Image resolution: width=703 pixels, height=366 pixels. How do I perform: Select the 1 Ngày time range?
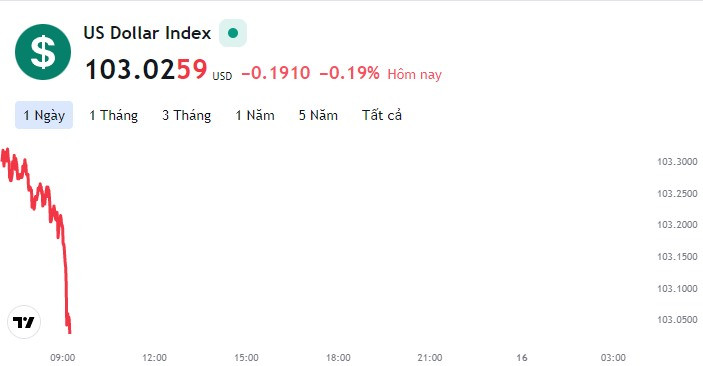tap(44, 115)
